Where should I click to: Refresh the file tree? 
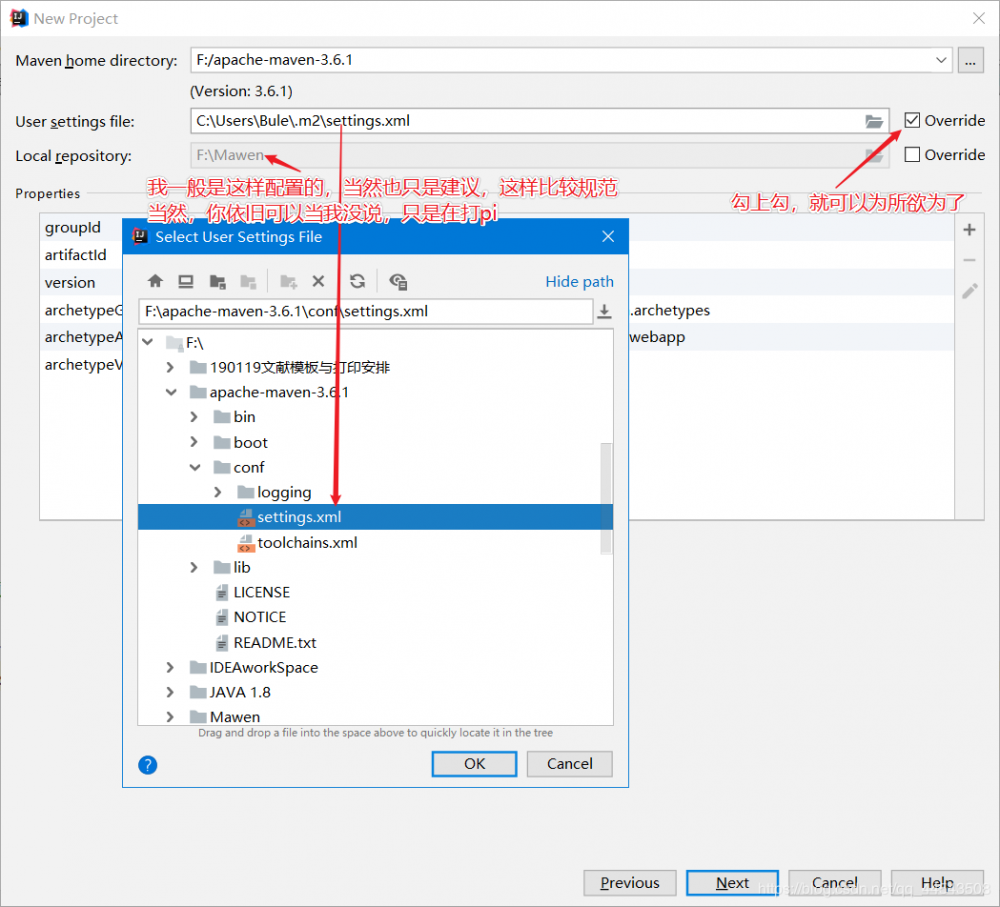358,281
